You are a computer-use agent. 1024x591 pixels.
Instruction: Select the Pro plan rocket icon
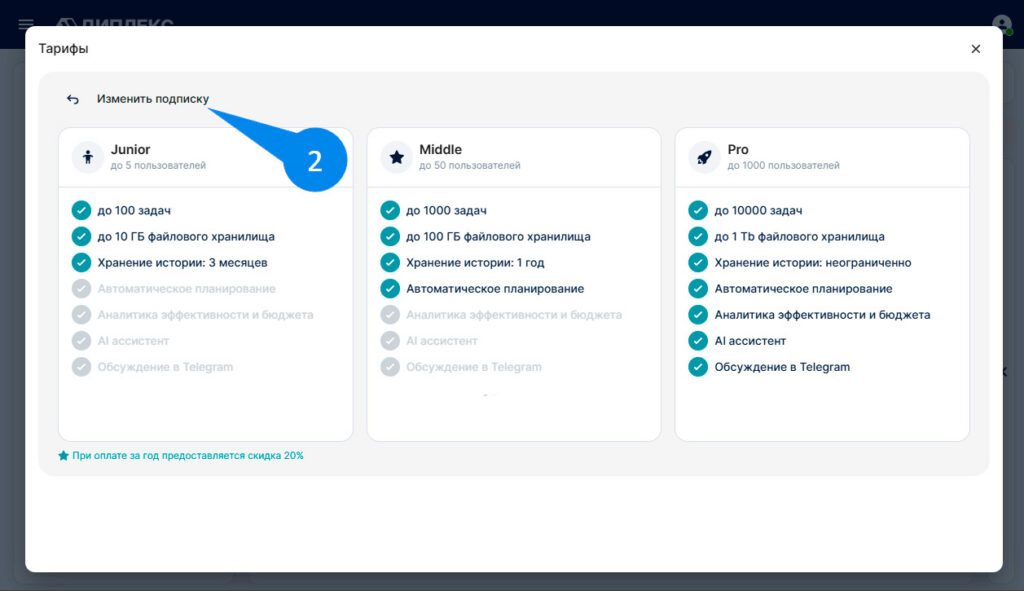(705, 157)
